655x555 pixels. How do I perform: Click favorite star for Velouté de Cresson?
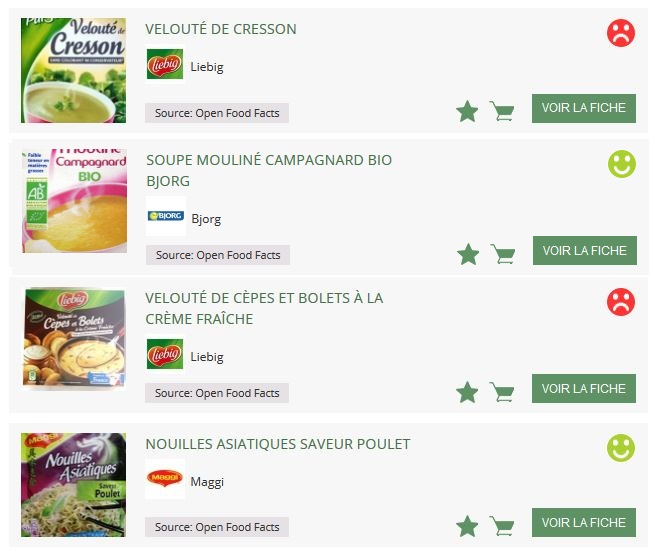[467, 111]
